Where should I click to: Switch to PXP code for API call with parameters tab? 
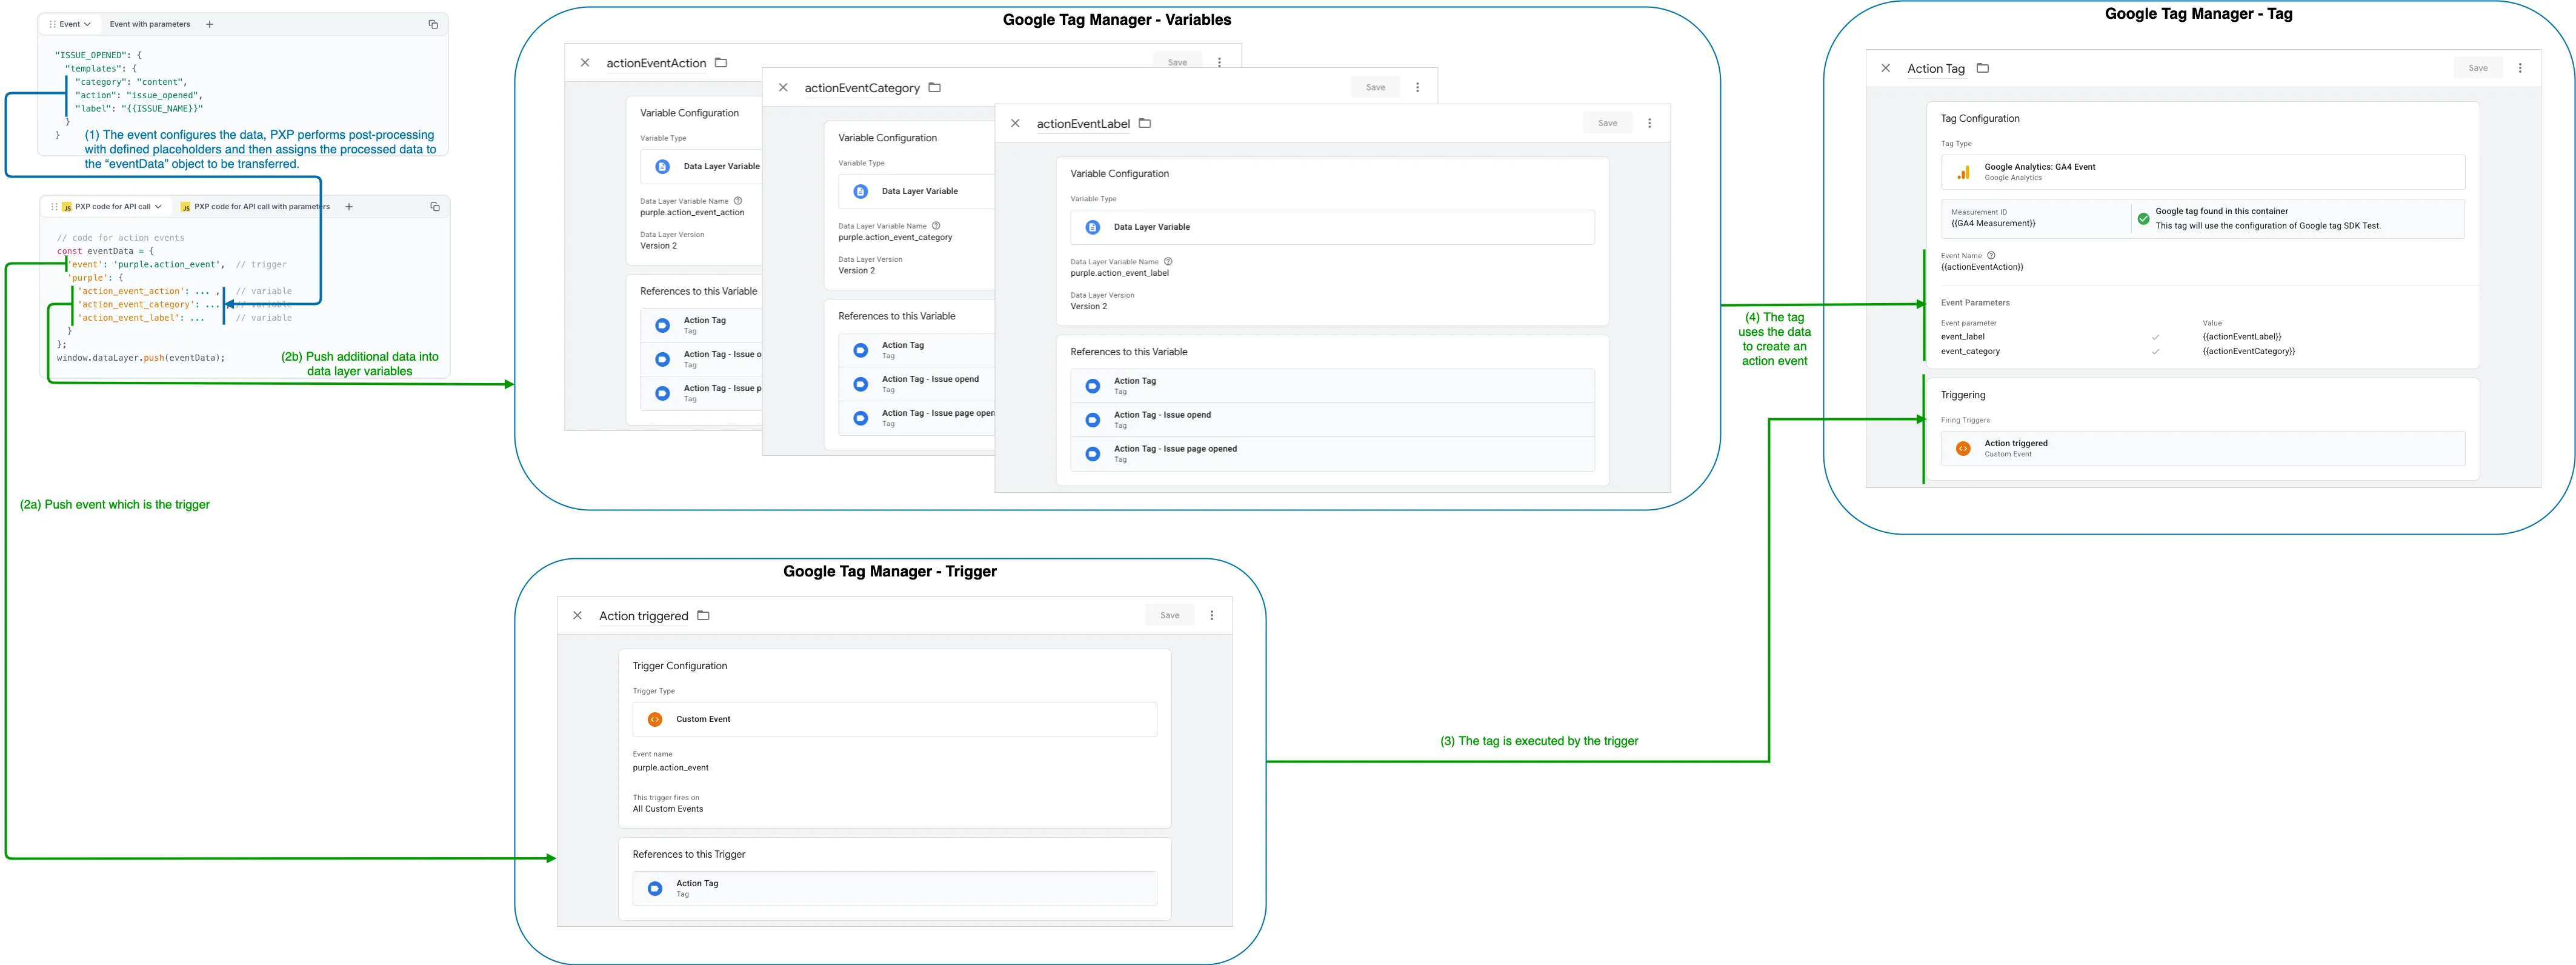point(255,207)
